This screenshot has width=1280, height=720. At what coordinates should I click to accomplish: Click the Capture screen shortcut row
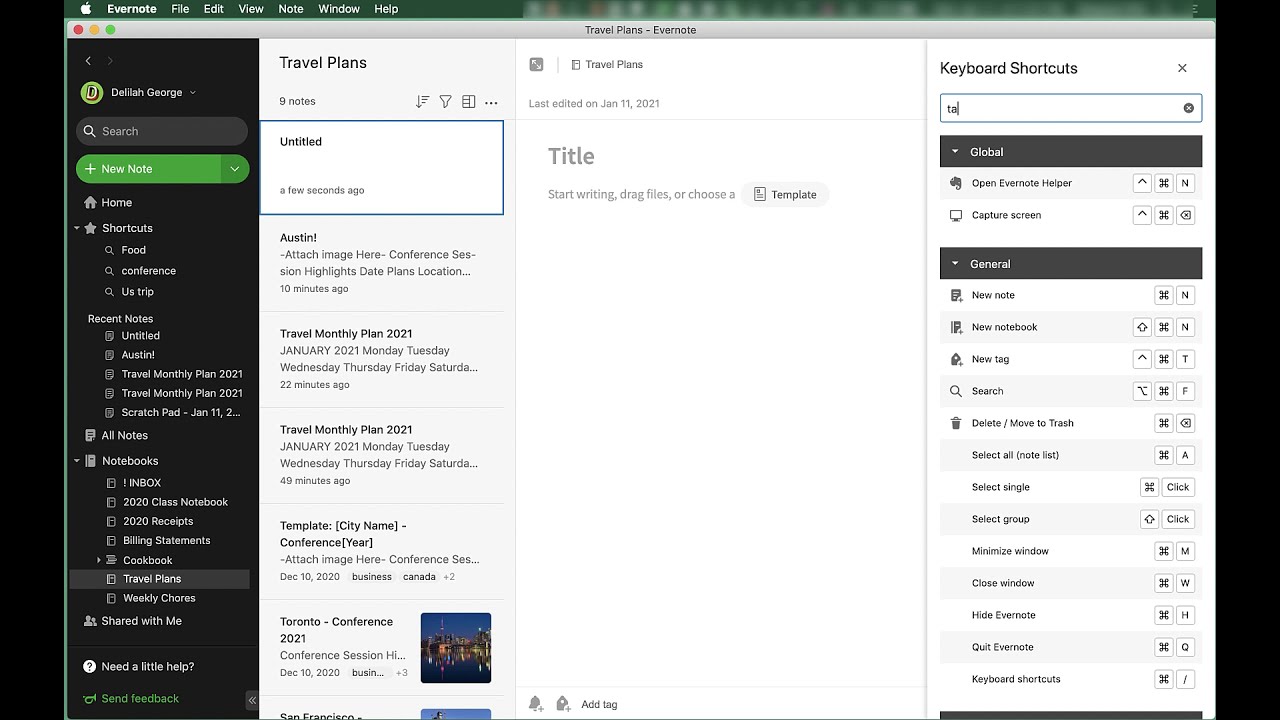[x=1071, y=215]
